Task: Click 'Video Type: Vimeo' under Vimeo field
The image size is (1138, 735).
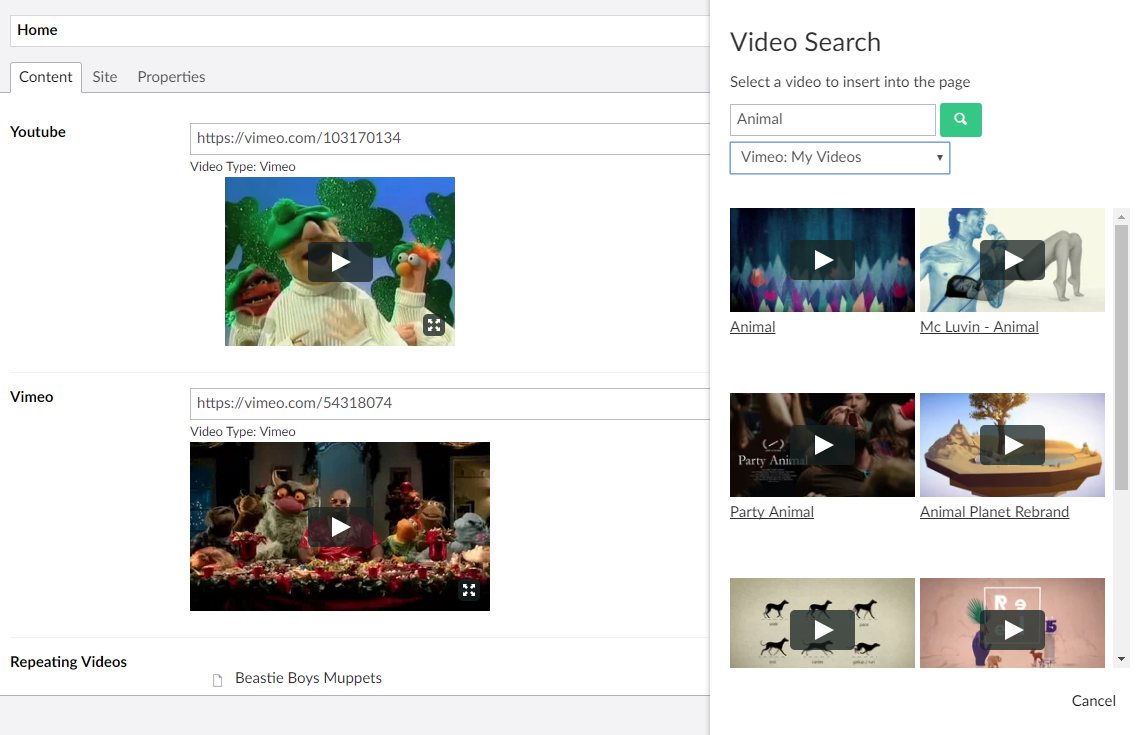Action: click(x=242, y=431)
